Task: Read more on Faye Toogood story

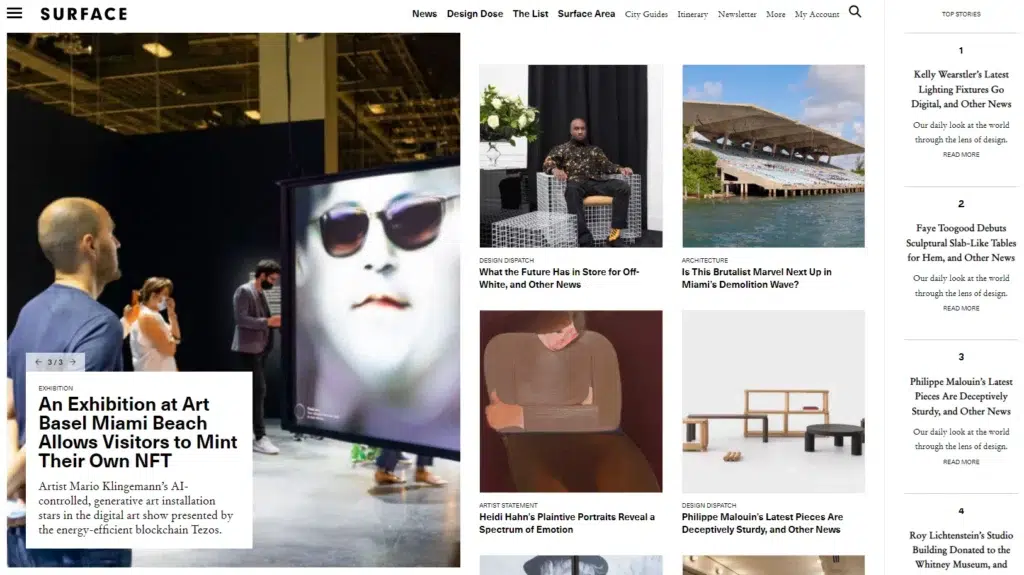Action: pos(960,308)
